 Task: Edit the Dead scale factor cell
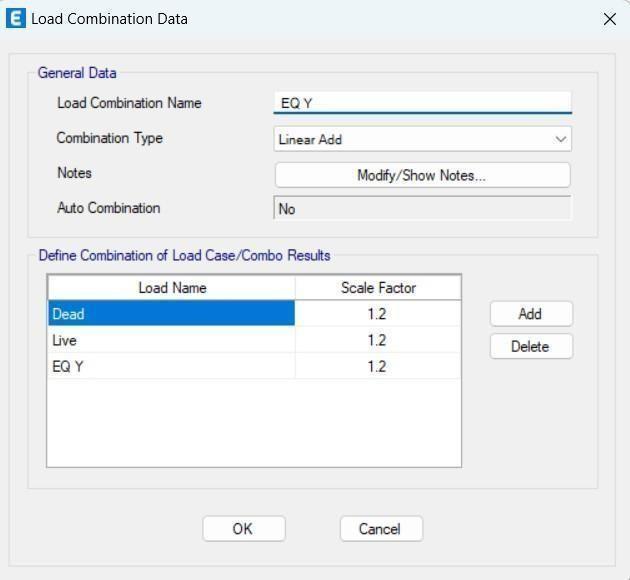click(x=378, y=313)
